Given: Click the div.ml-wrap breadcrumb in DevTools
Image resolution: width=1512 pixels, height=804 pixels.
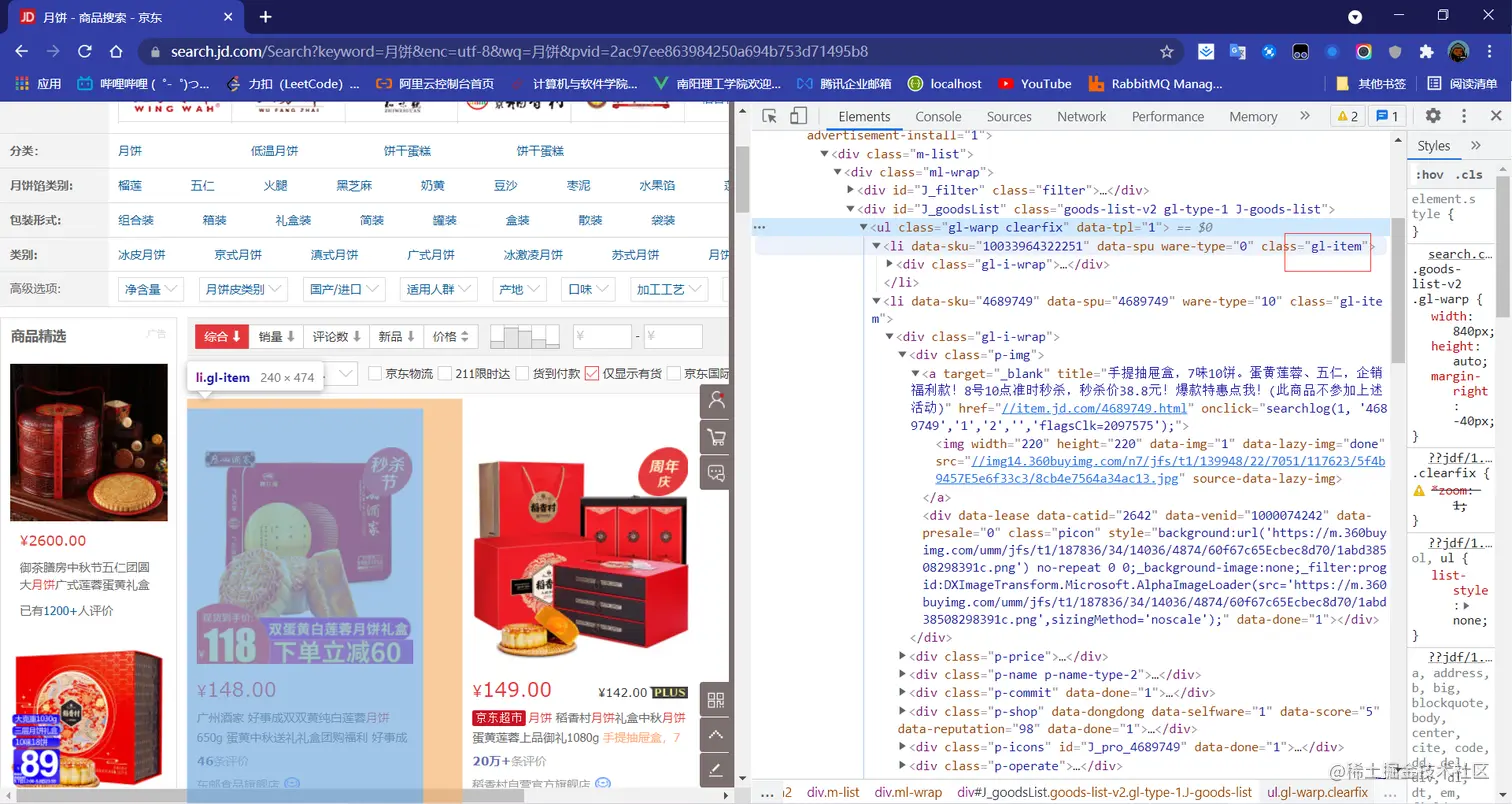Looking at the screenshot, I should [x=908, y=792].
